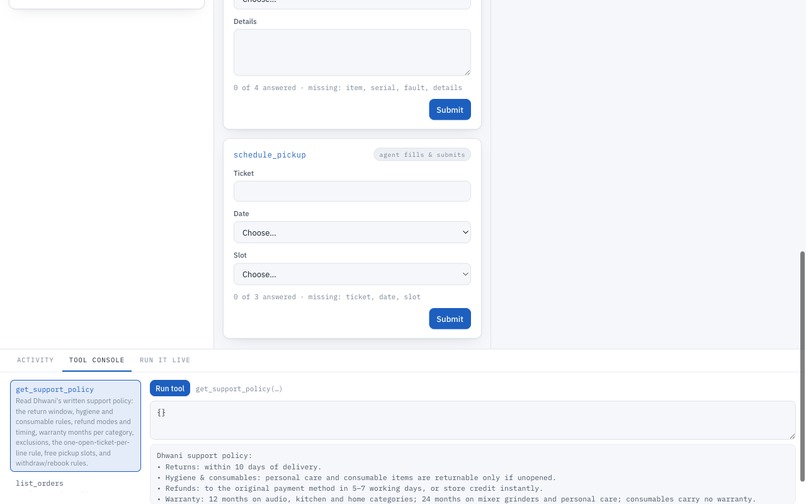806x504 pixels.
Task: Click the 'Refunds: to the original payment' line
Action: pos(350,489)
